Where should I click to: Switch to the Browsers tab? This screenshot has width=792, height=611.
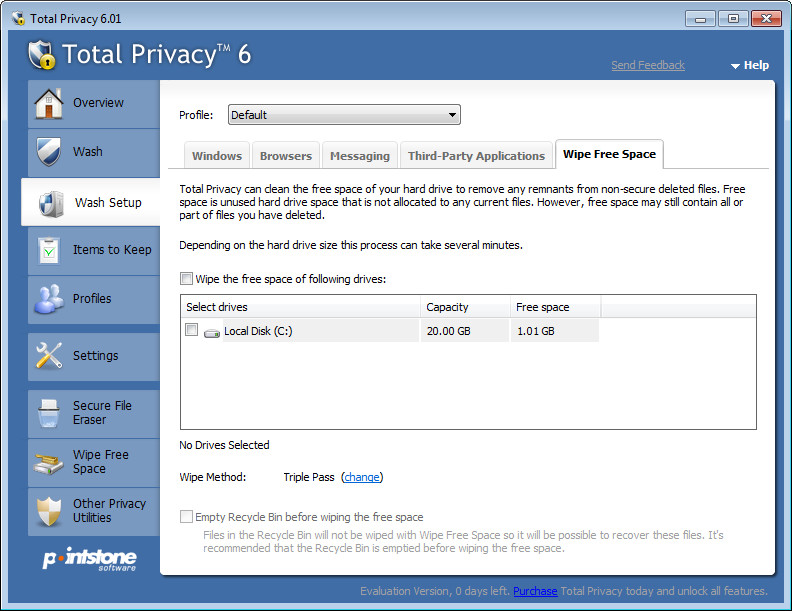286,156
